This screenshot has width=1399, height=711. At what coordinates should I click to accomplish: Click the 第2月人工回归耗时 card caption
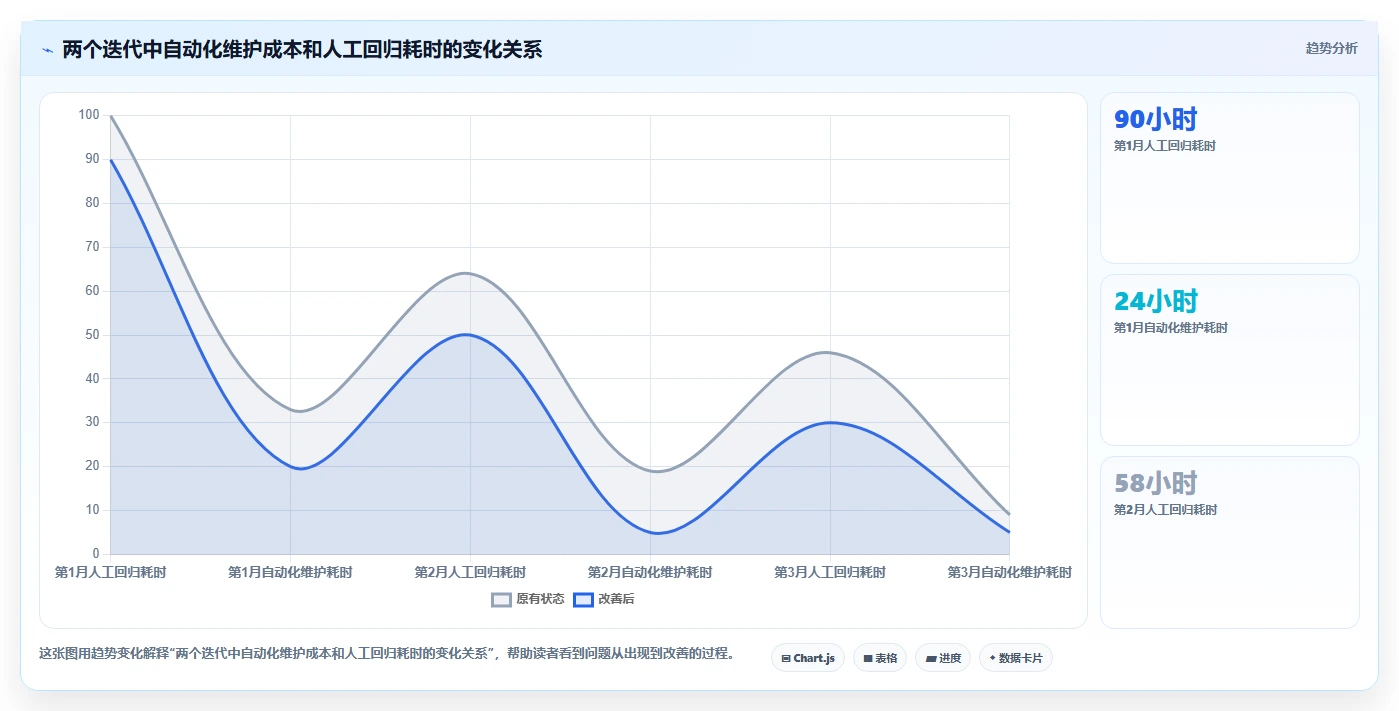click(1166, 510)
